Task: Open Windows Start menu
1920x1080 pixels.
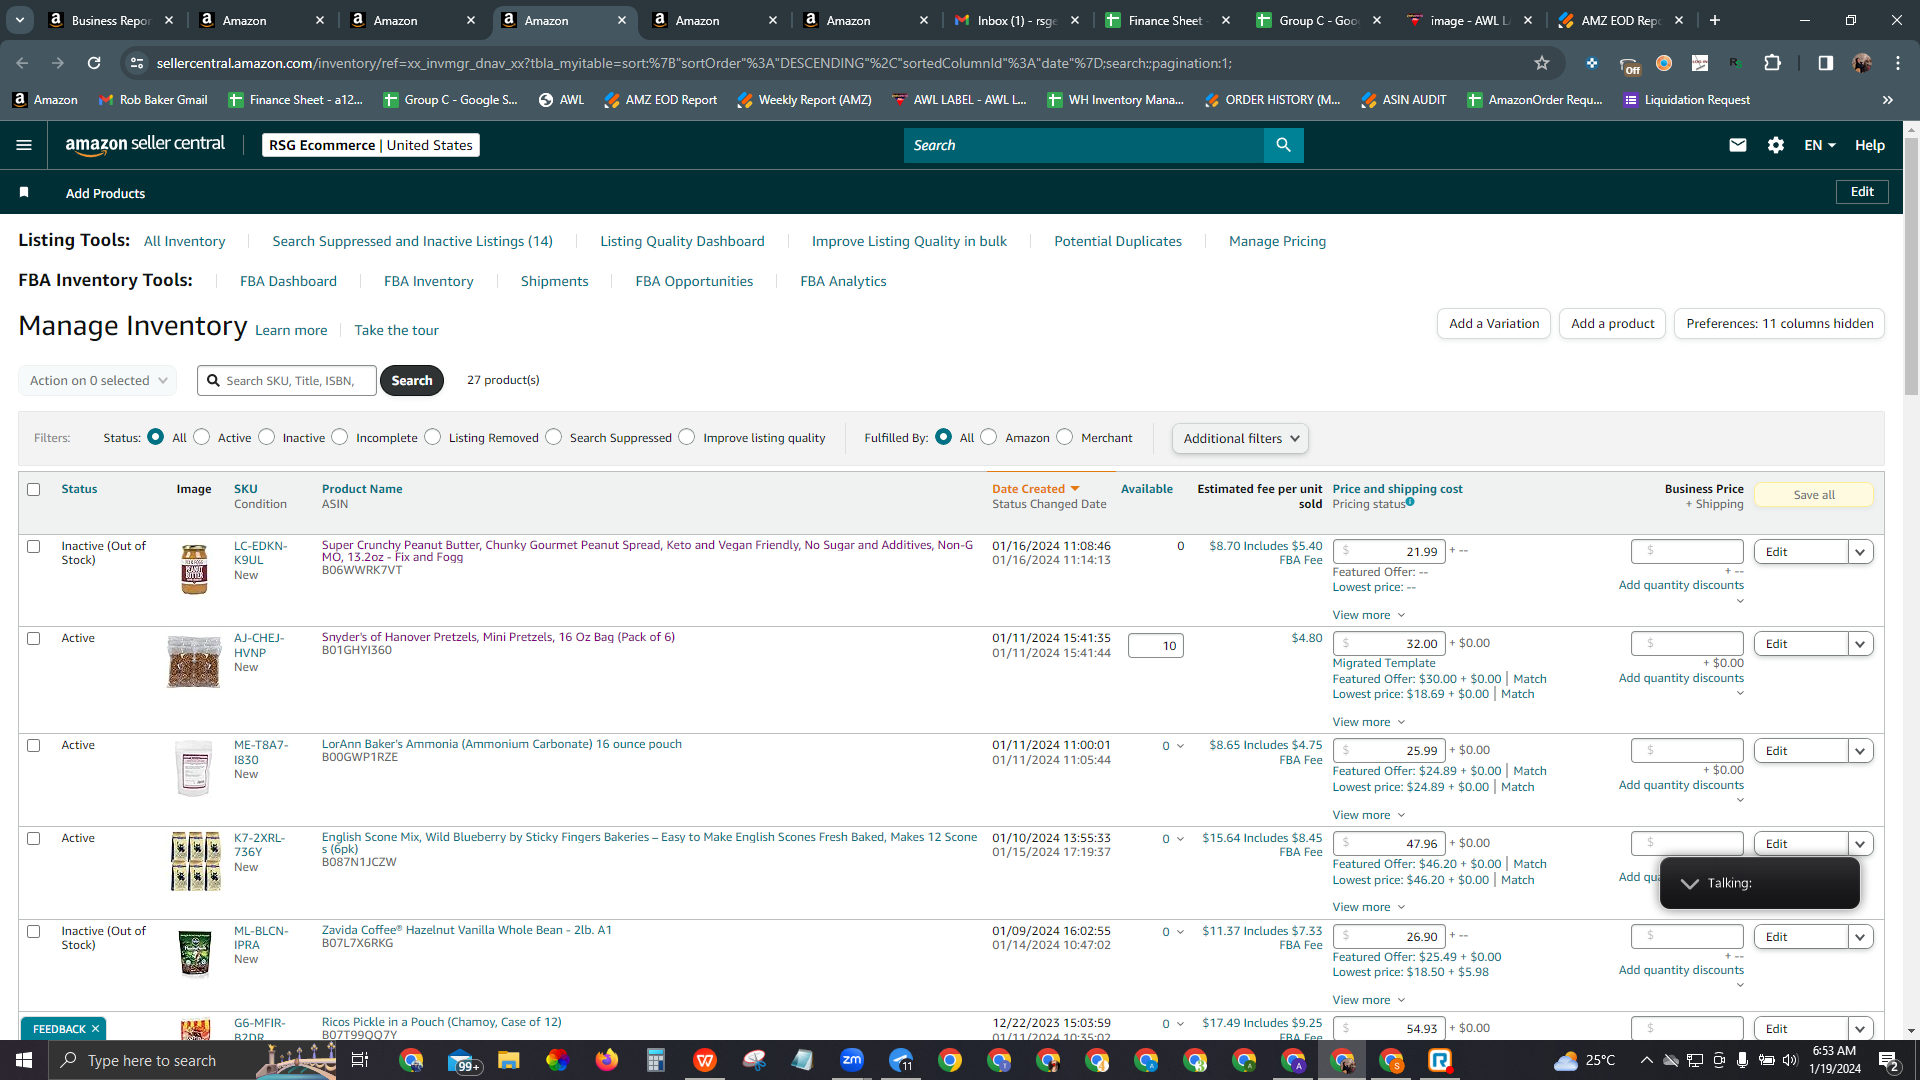Action: 24,1060
